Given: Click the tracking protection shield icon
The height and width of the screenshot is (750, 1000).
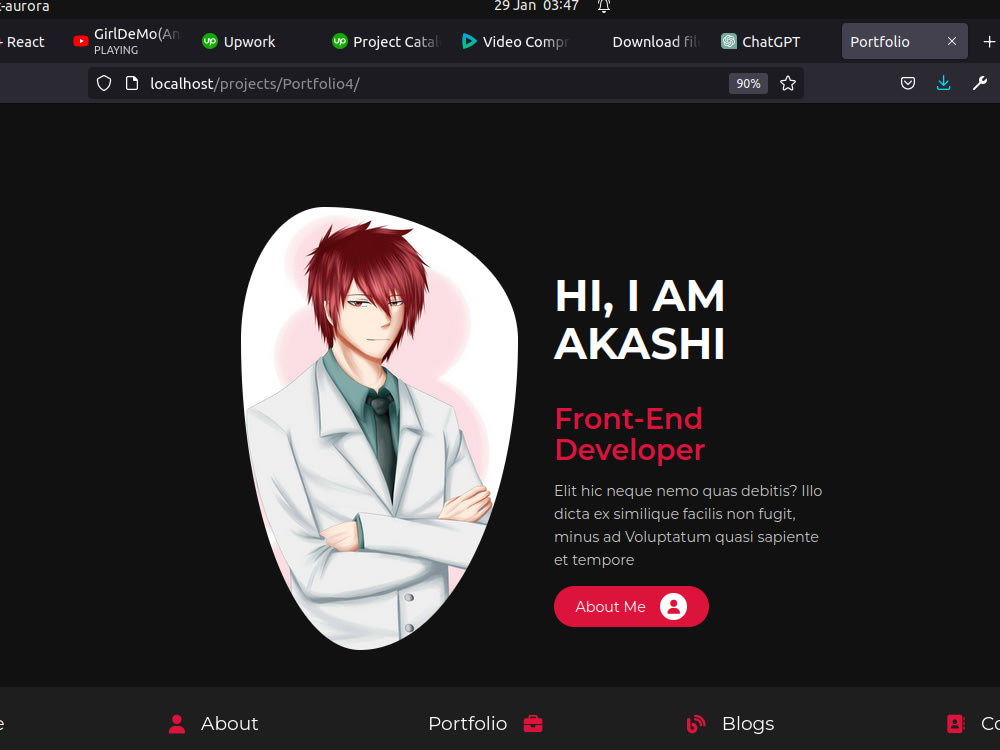Looking at the screenshot, I should click(104, 84).
